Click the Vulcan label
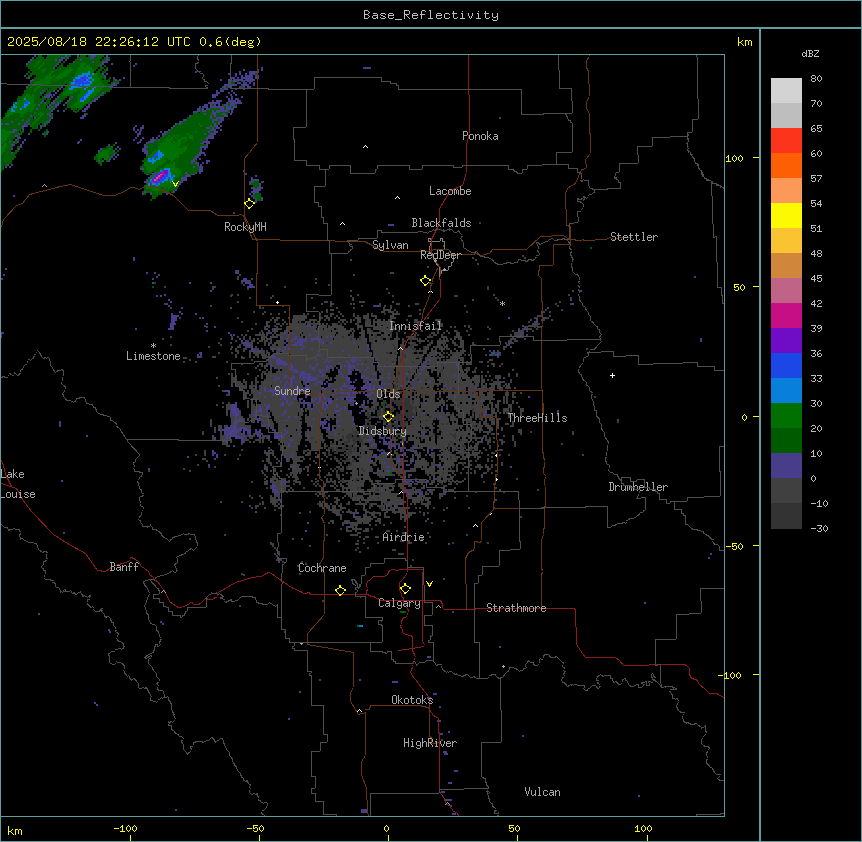 [542, 792]
